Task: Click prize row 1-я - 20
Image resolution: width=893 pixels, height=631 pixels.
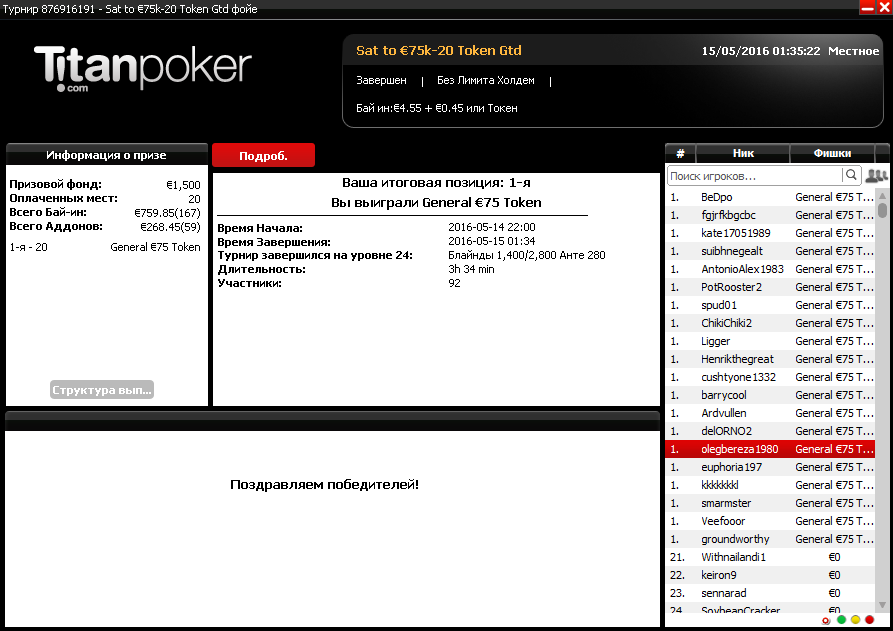Action: pos(105,247)
